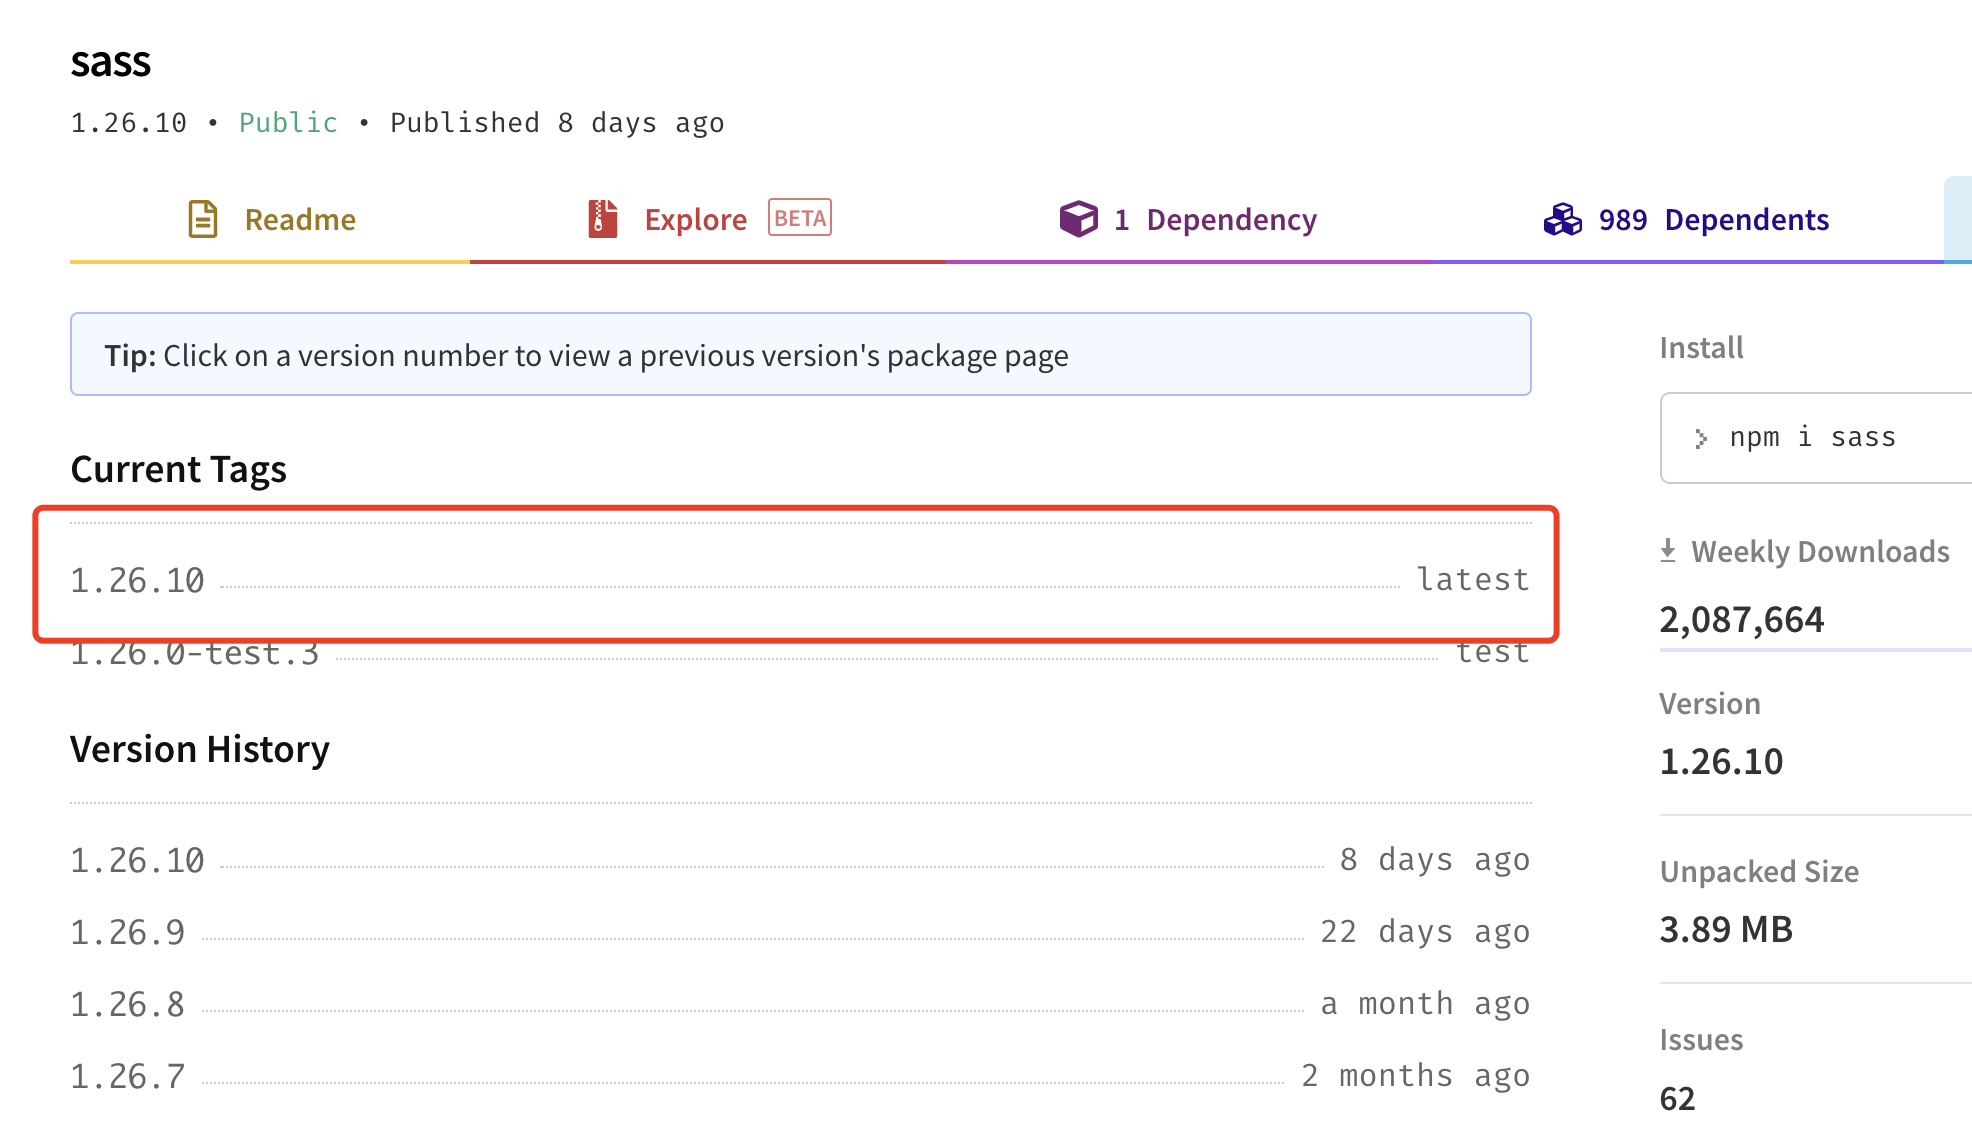Click the Weekly Downloads count 2,087,664
This screenshot has width=1972, height=1124.
(1741, 619)
